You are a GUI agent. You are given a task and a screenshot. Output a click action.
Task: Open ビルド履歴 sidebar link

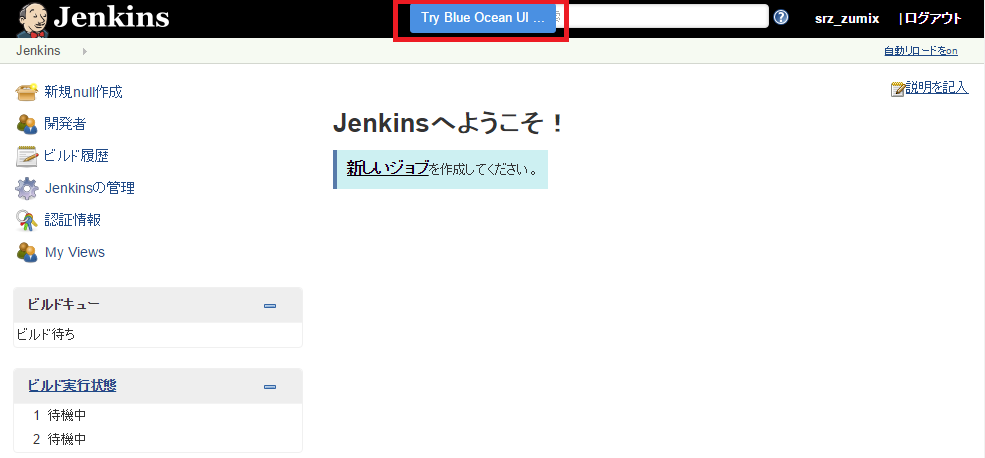[x=76, y=156]
